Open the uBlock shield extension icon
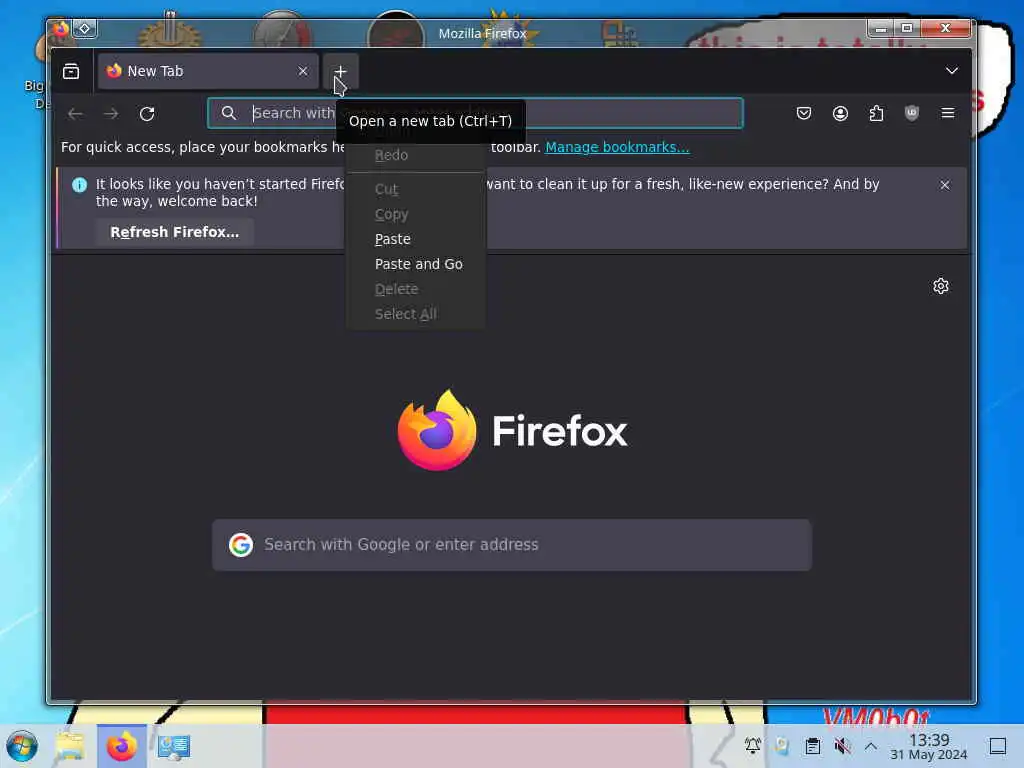This screenshot has width=1024, height=768. pyautogui.click(x=912, y=113)
